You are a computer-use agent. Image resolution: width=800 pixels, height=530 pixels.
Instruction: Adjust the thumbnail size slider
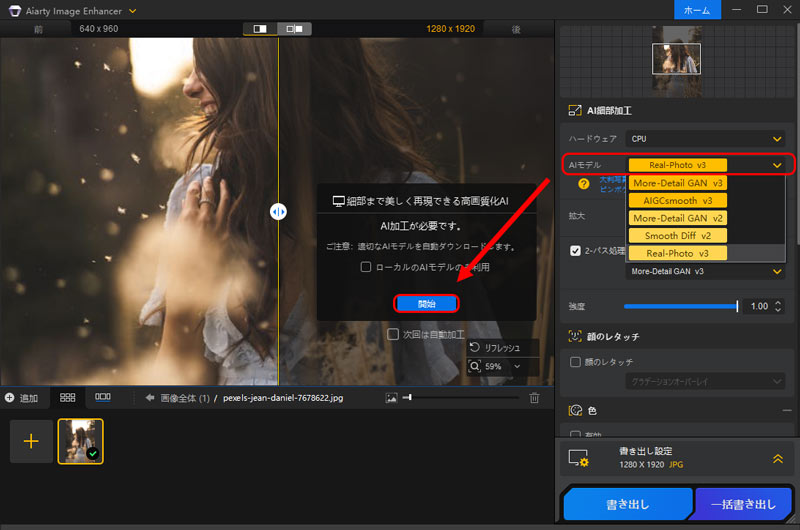tap(461, 397)
